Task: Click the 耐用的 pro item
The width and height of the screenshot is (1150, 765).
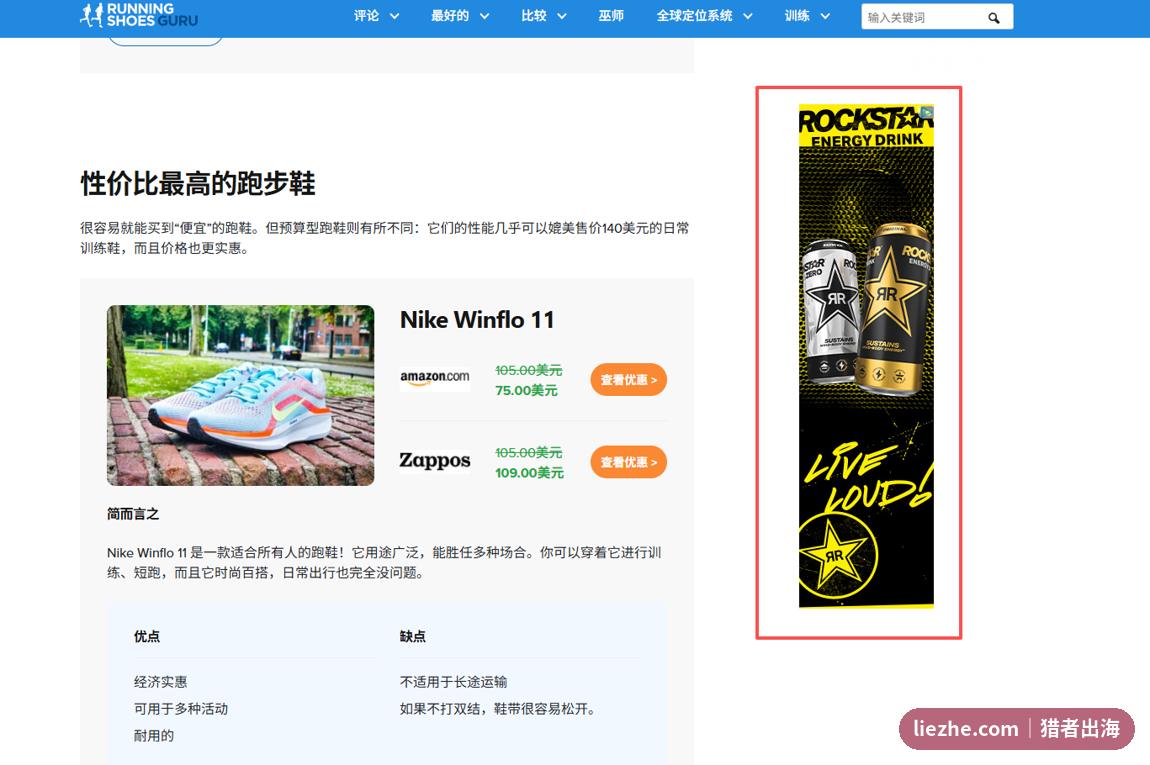Action: click(x=154, y=736)
